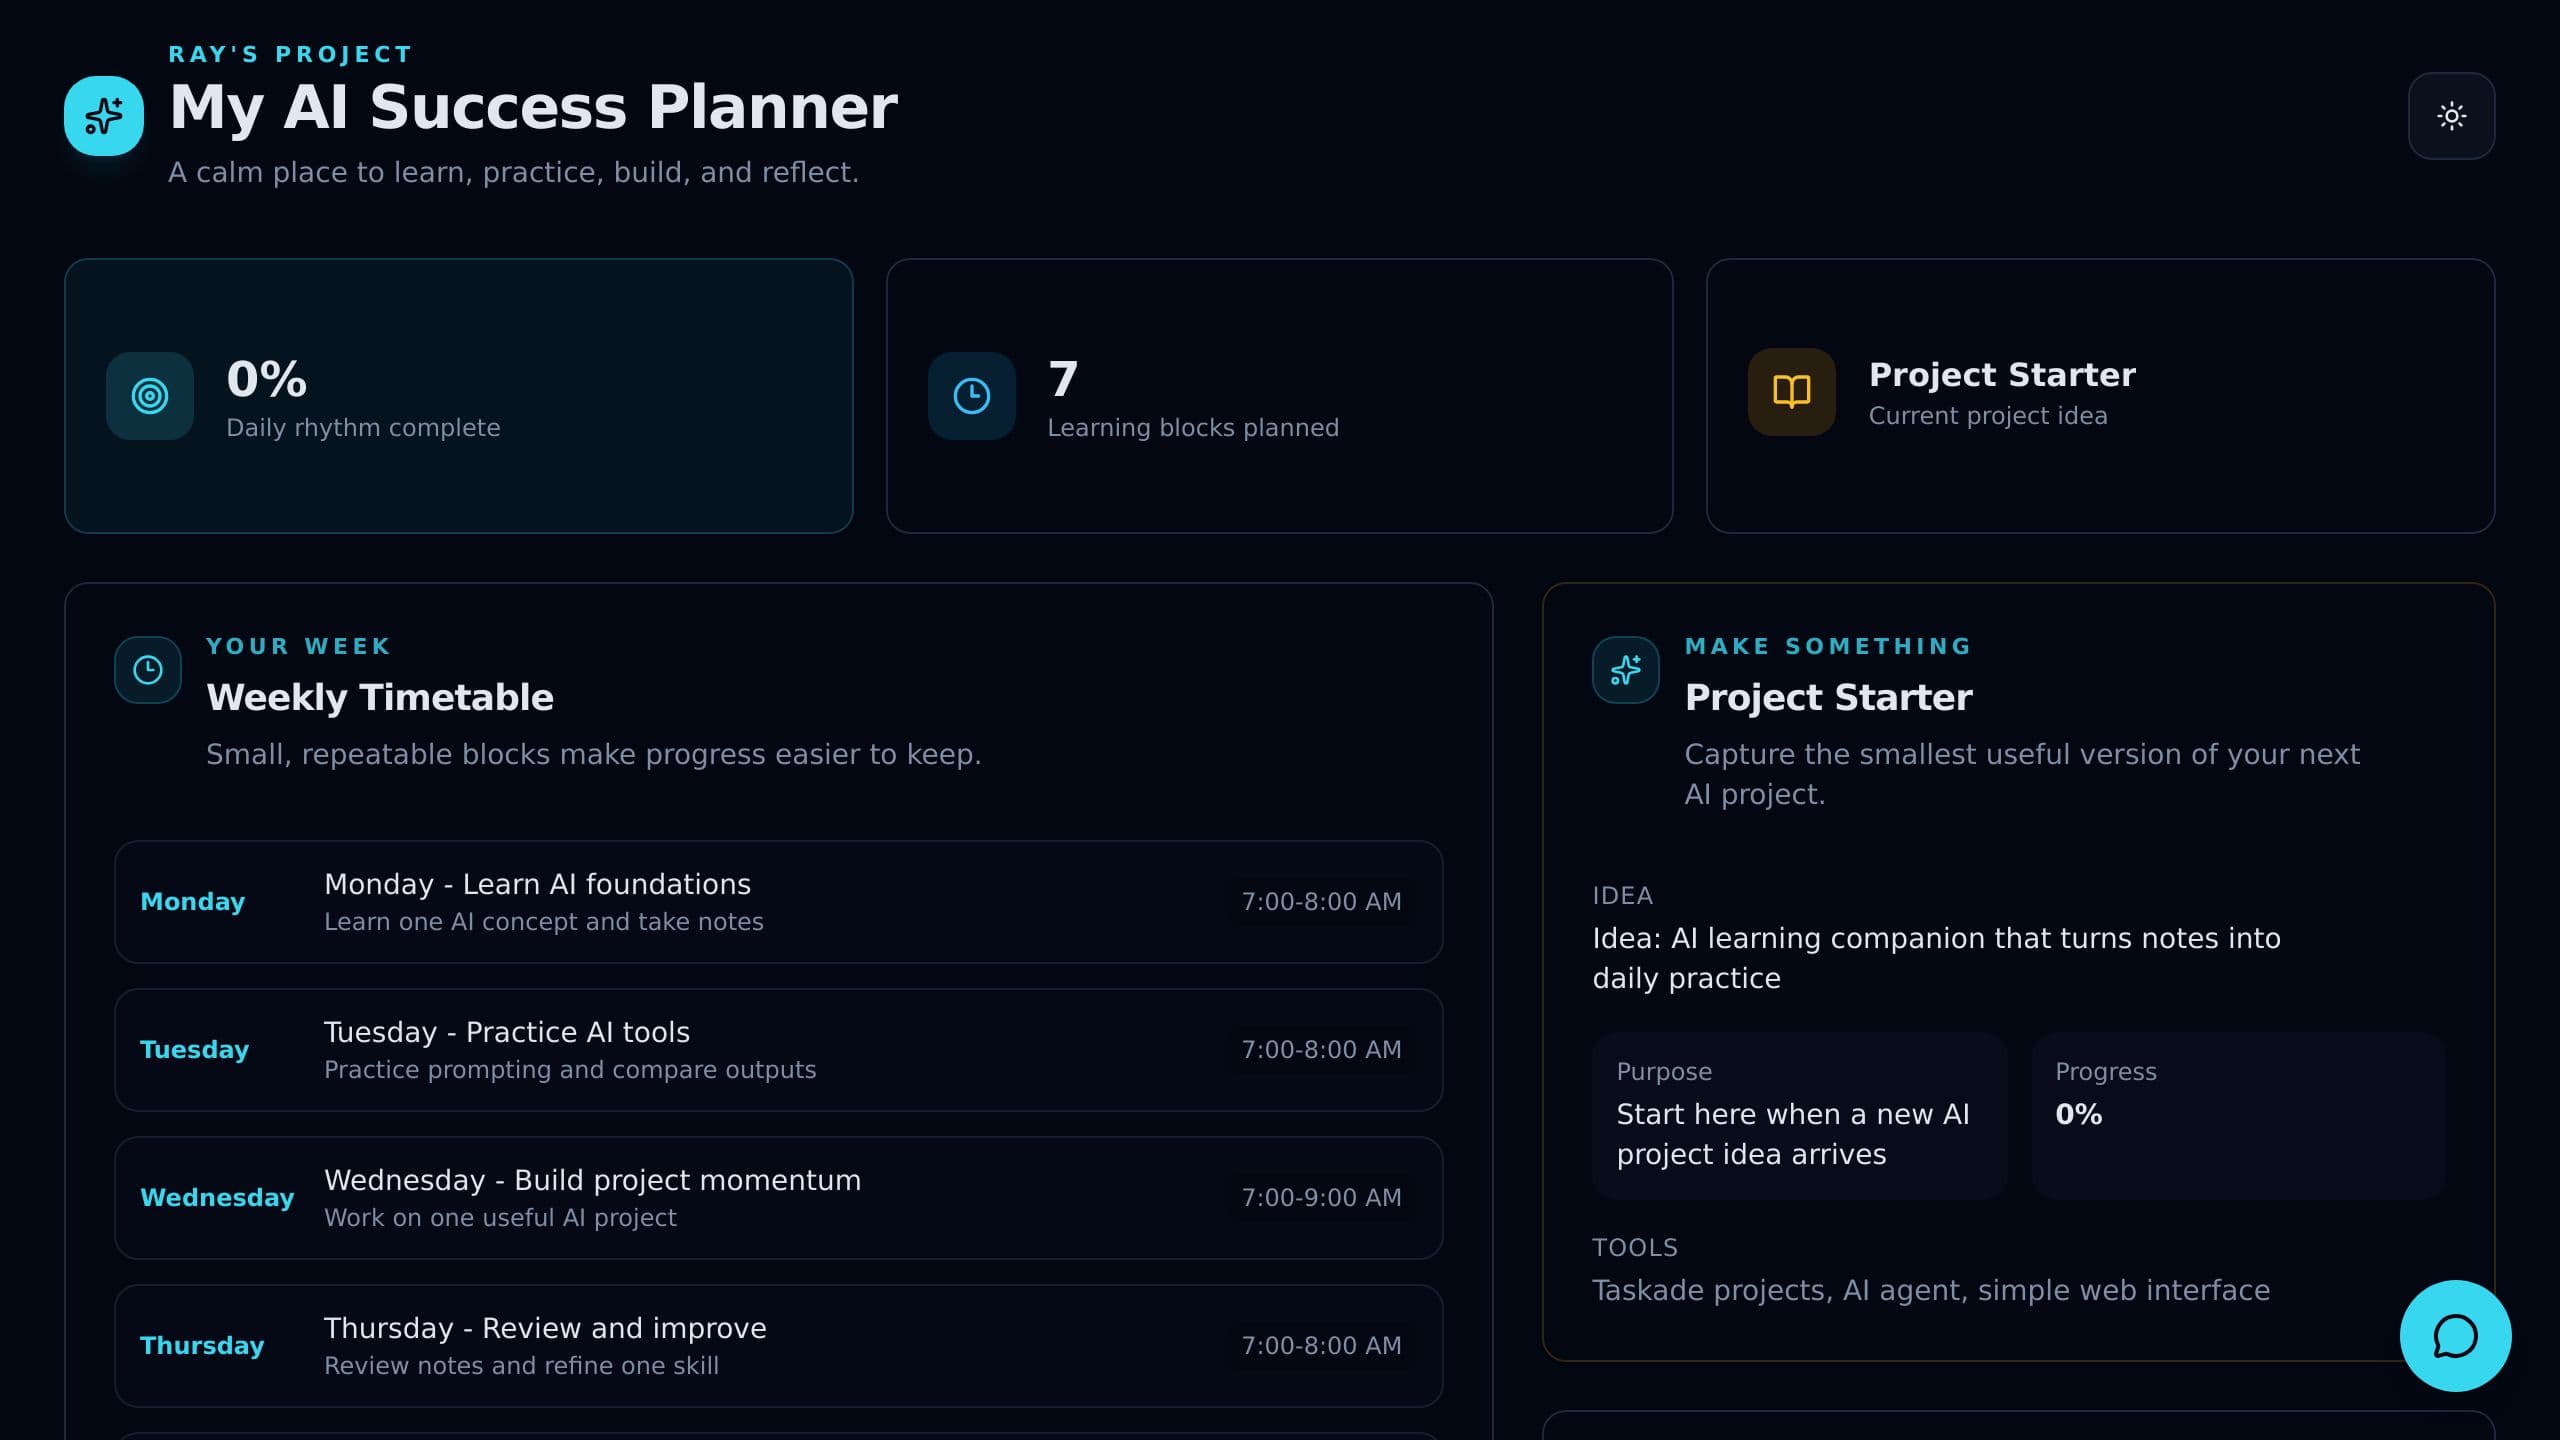The width and height of the screenshot is (2560, 1440).
Task: Click the Wednesday 7:00-9:00 AM time badge
Action: (x=1321, y=1198)
